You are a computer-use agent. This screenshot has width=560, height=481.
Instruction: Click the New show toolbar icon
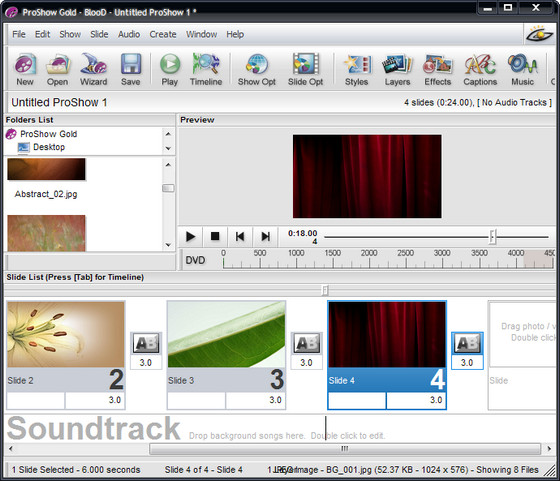(25, 69)
